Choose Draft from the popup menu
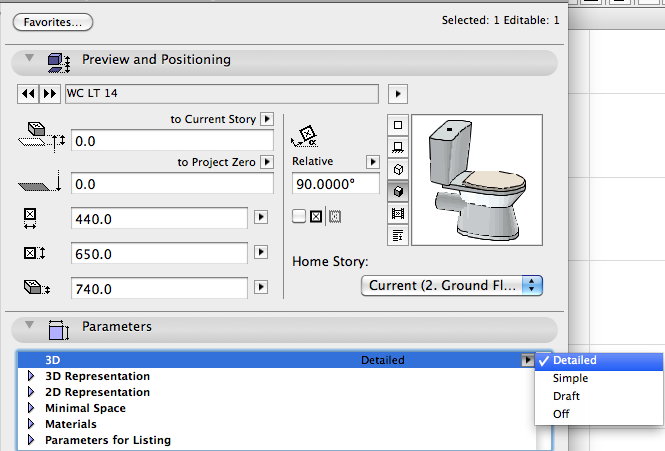 [x=599, y=396]
